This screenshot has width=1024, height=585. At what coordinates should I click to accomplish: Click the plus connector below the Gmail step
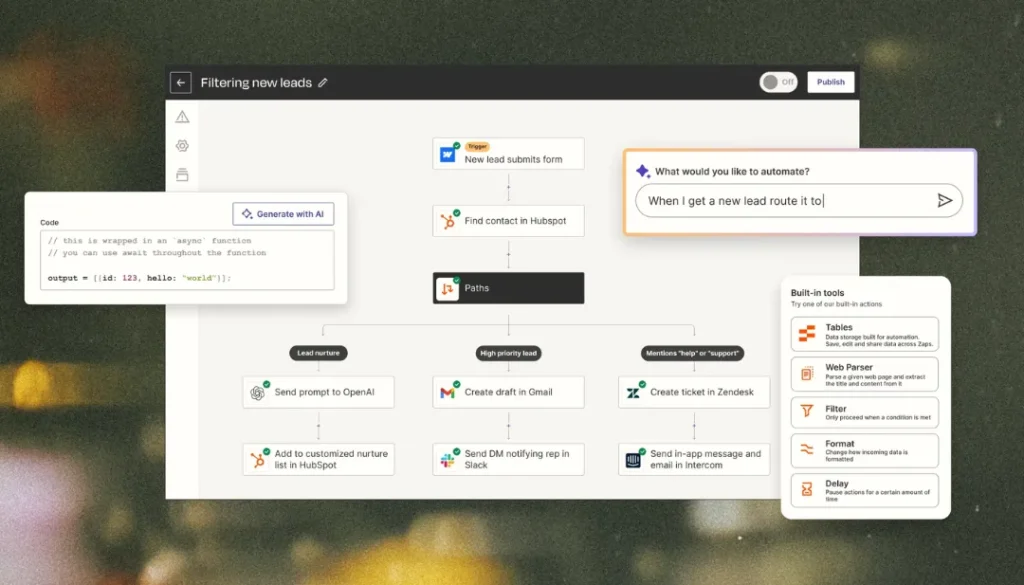[508, 426]
